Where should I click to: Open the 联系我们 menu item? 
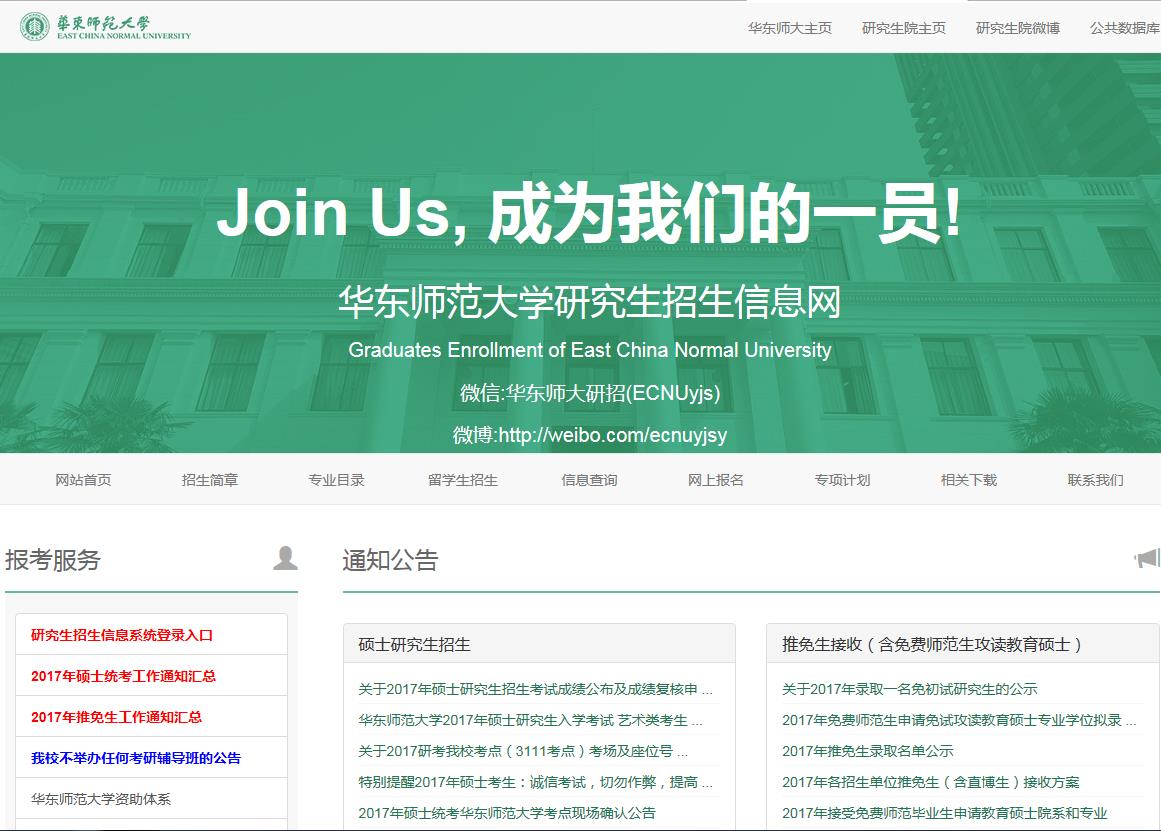click(1096, 480)
